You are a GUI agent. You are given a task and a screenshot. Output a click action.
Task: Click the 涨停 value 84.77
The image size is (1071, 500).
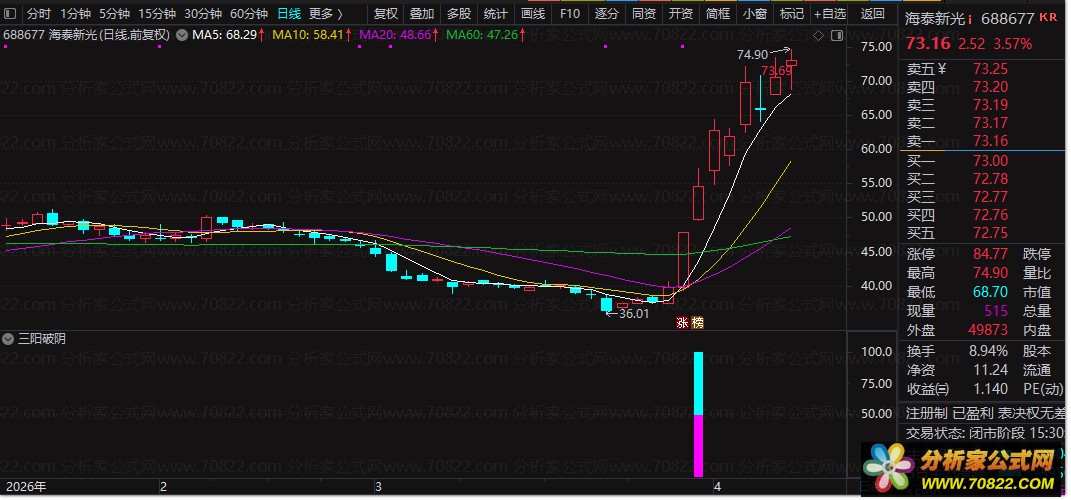[x=990, y=255]
